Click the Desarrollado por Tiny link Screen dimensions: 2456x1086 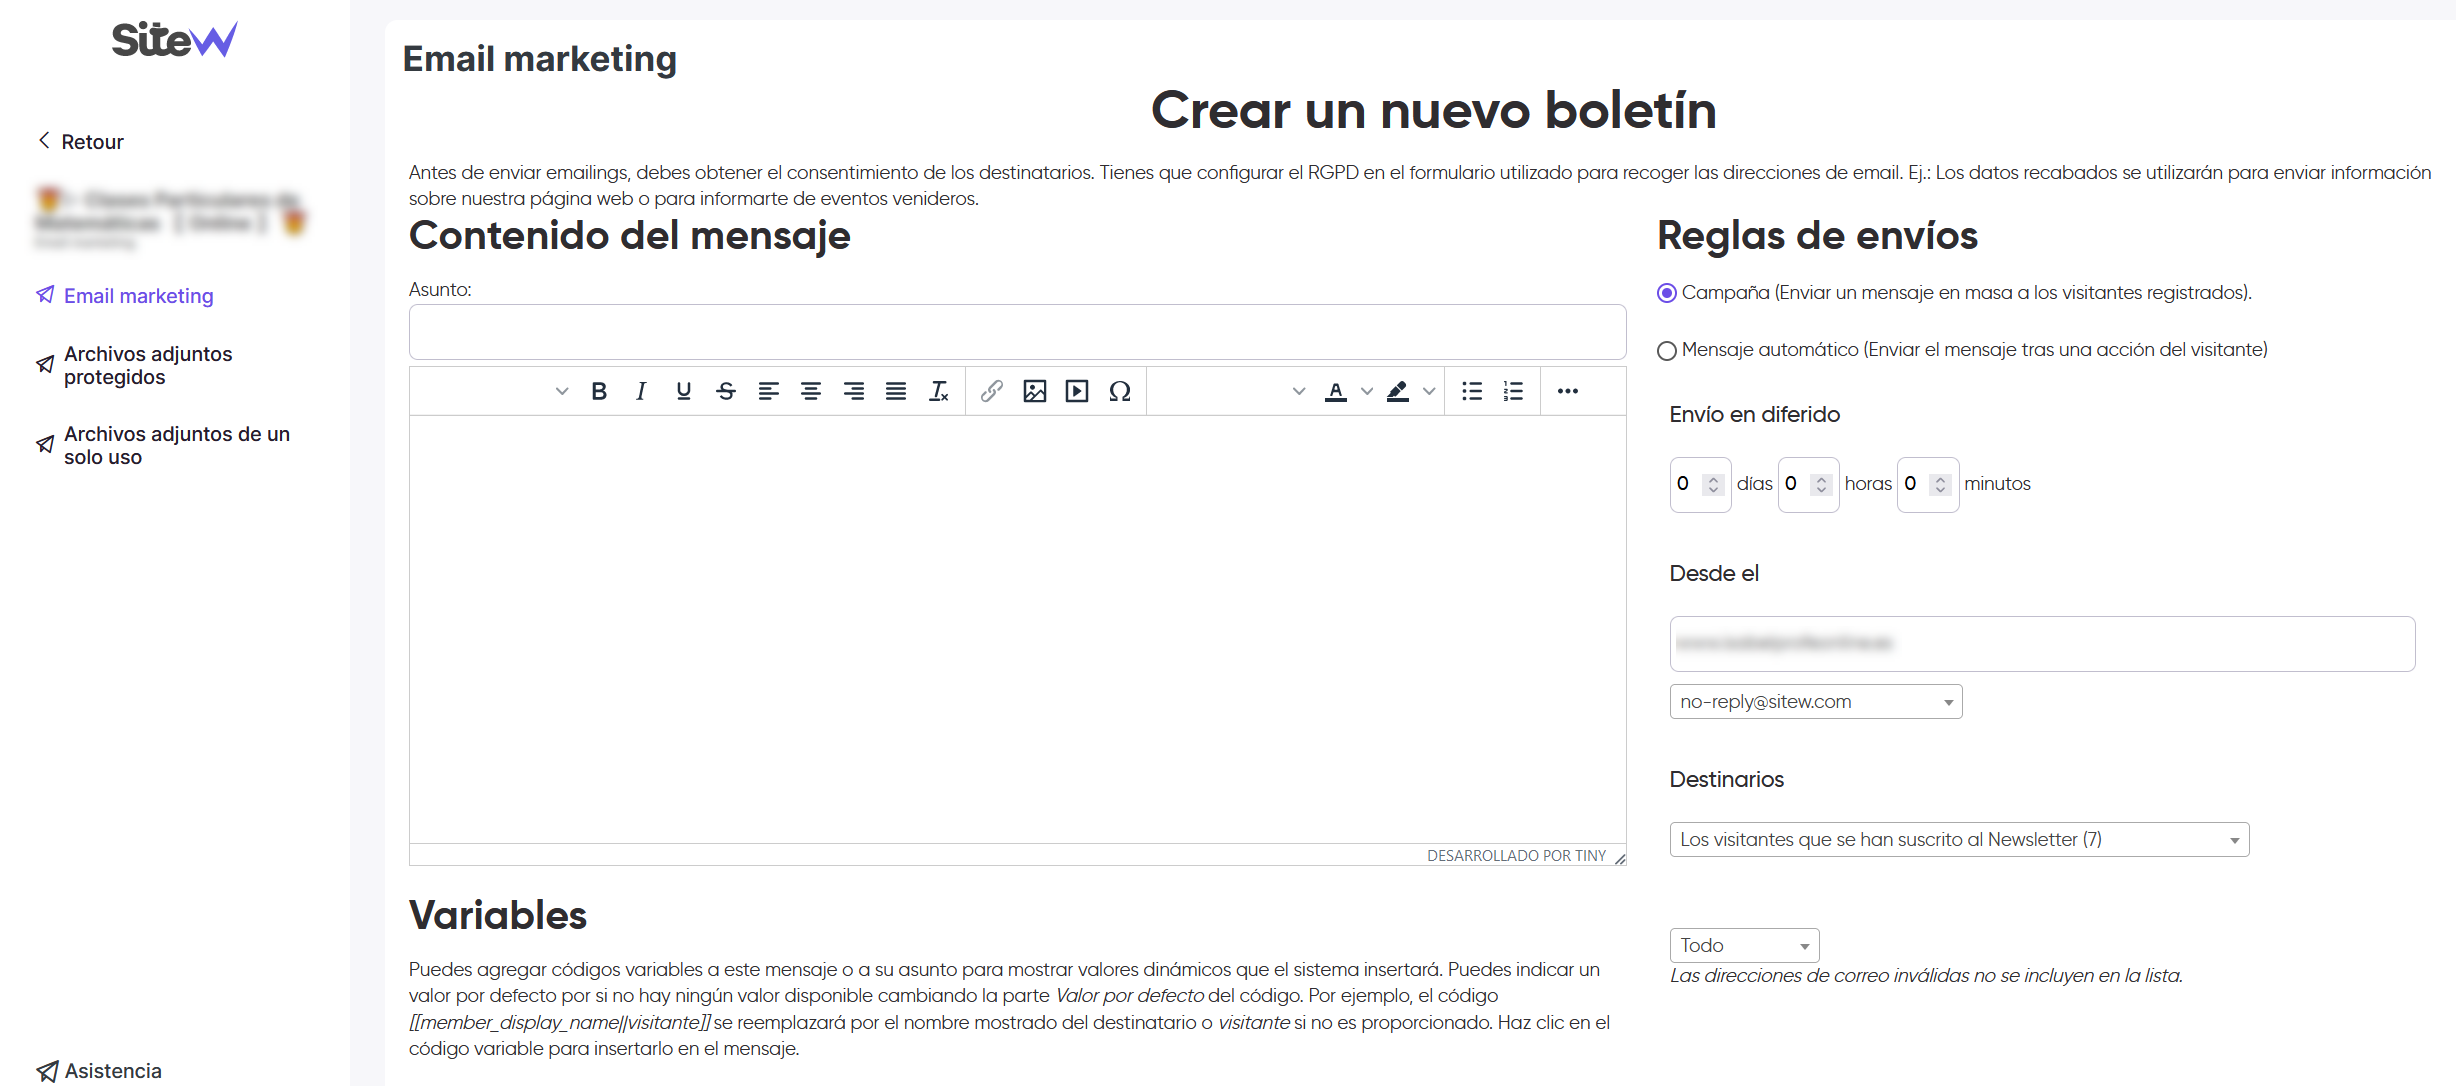[x=1516, y=856]
